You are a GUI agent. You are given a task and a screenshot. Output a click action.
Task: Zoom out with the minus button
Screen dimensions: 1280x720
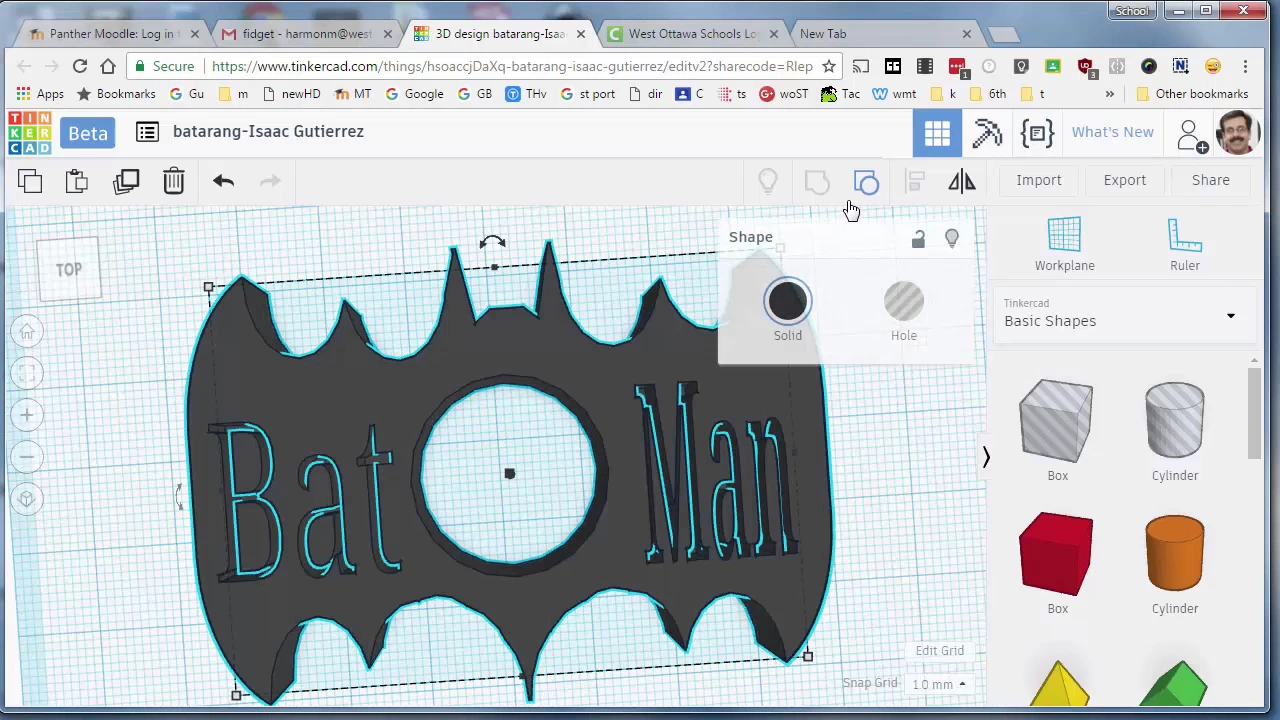[x=27, y=457]
